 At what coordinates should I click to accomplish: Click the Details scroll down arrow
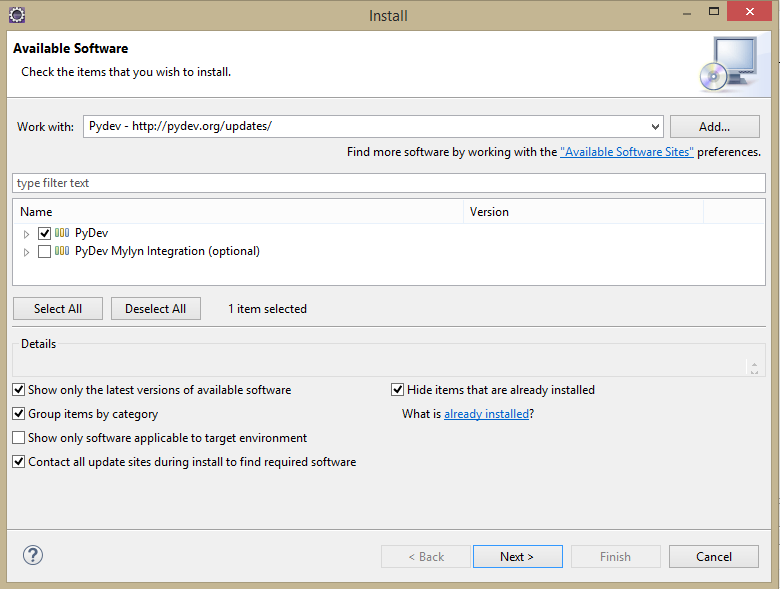pyautogui.click(x=754, y=371)
